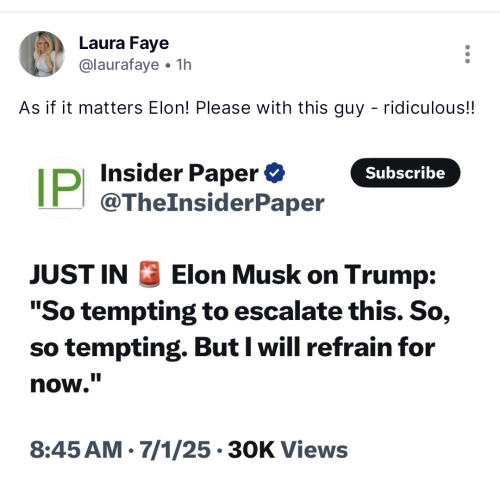The width and height of the screenshot is (500, 499).
Task: Click the Insider Paper IP logo
Action: (x=60, y=188)
